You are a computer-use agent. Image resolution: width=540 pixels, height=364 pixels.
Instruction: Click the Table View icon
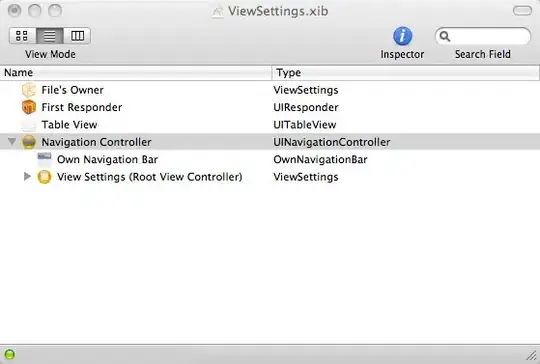(29, 125)
